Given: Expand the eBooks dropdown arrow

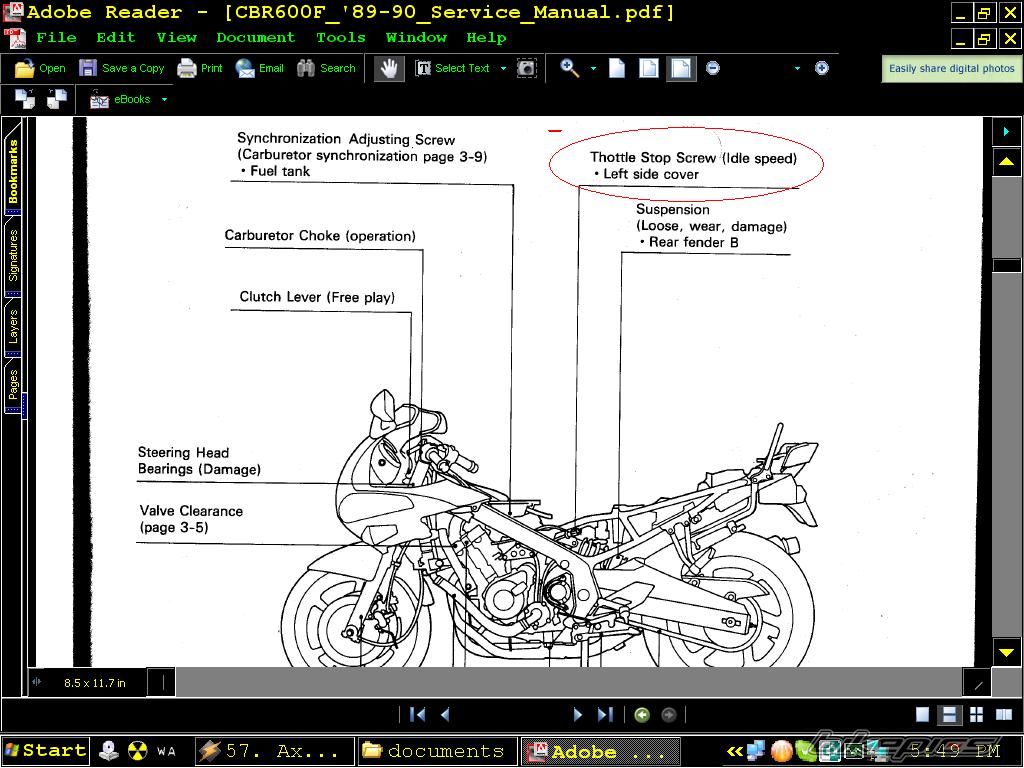Looking at the screenshot, I should point(164,99).
